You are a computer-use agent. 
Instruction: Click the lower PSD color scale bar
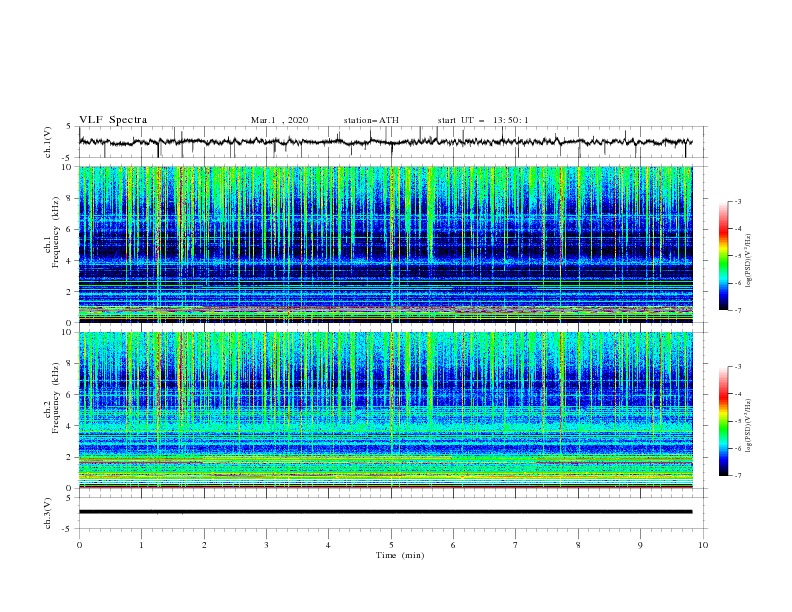723,421
